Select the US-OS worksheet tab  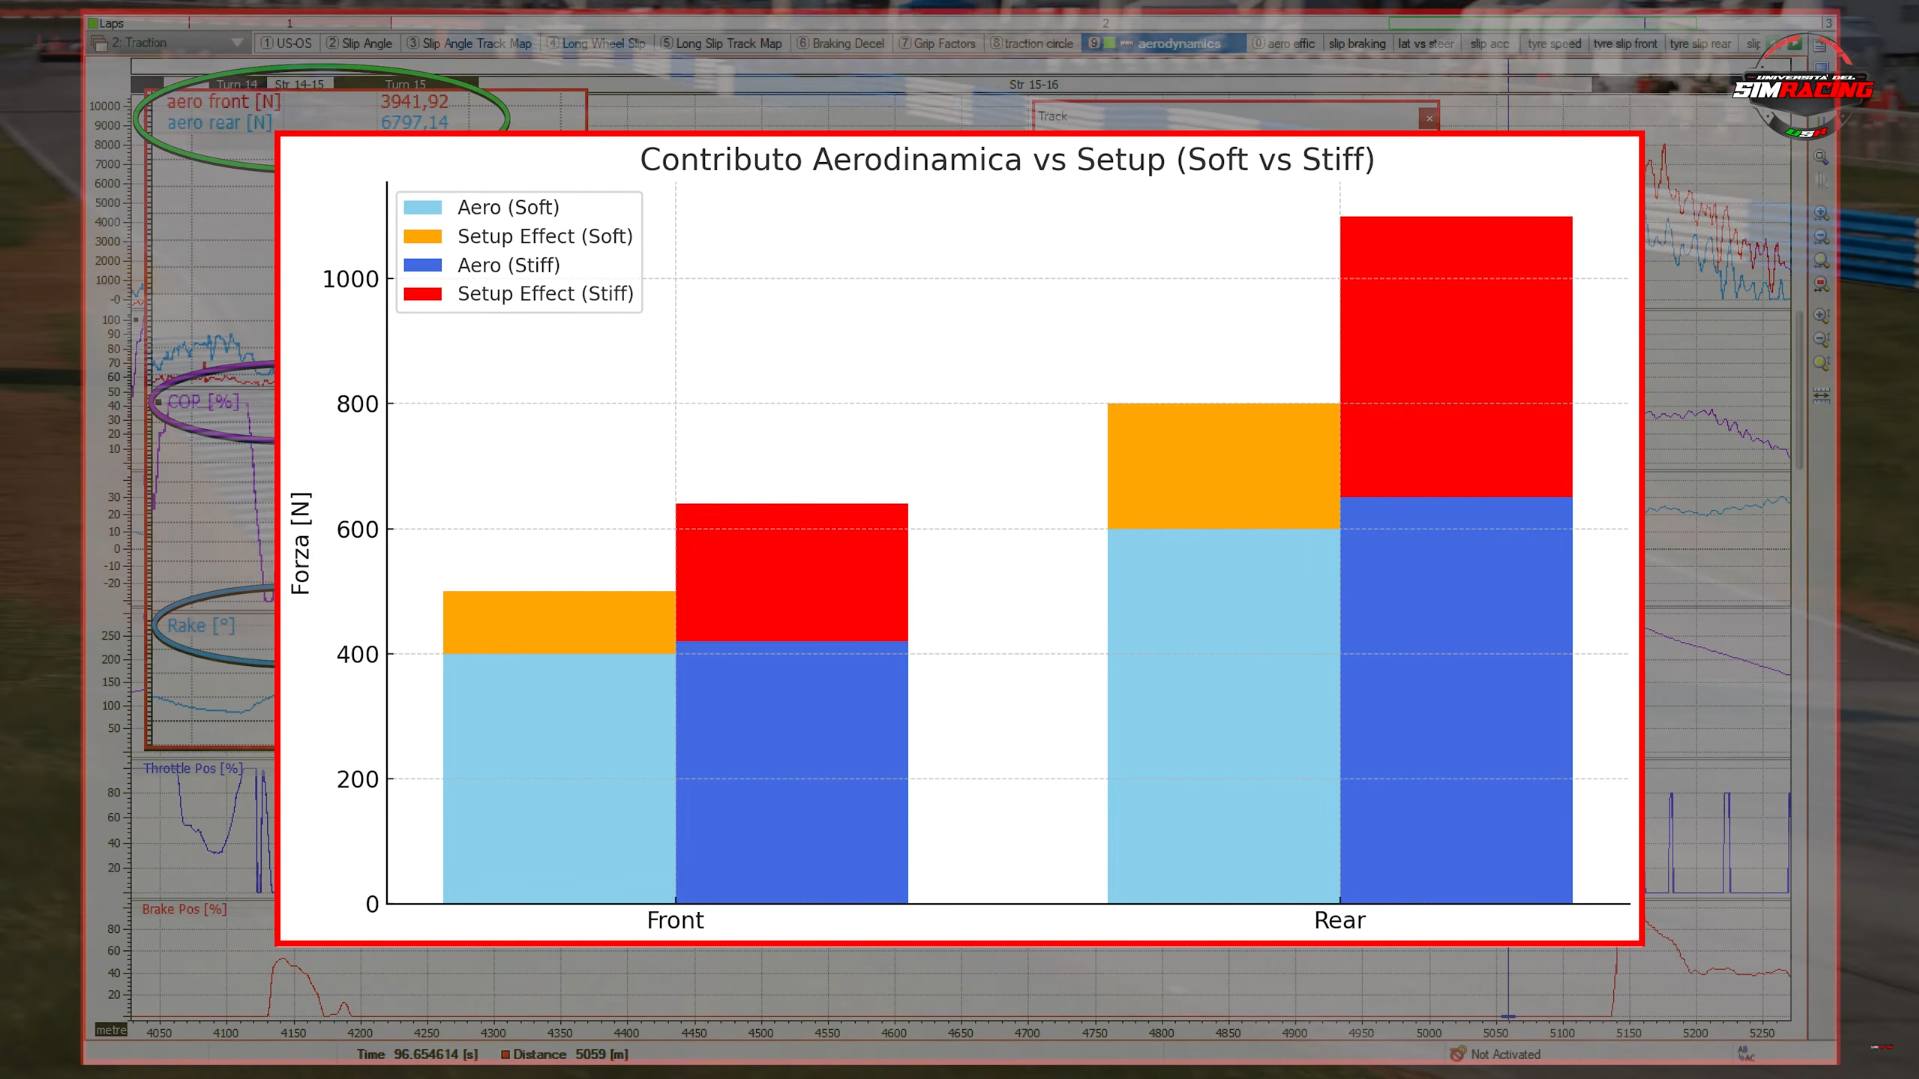pyautogui.click(x=286, y=43)
